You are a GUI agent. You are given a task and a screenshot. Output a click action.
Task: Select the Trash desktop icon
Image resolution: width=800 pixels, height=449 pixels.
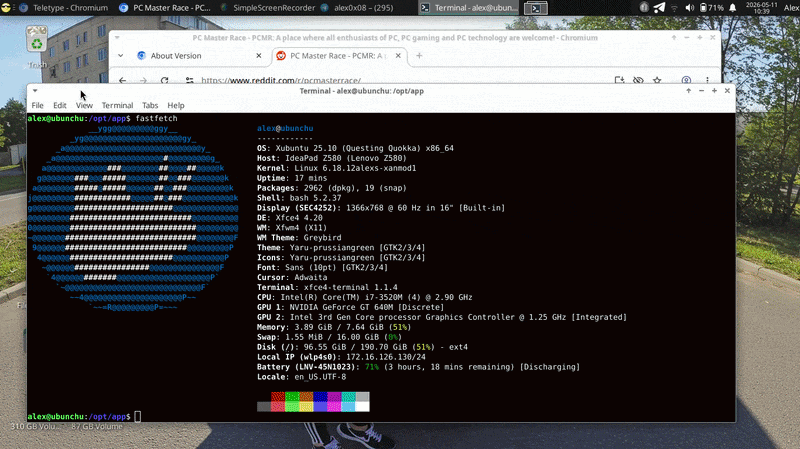tap(37, 47)
